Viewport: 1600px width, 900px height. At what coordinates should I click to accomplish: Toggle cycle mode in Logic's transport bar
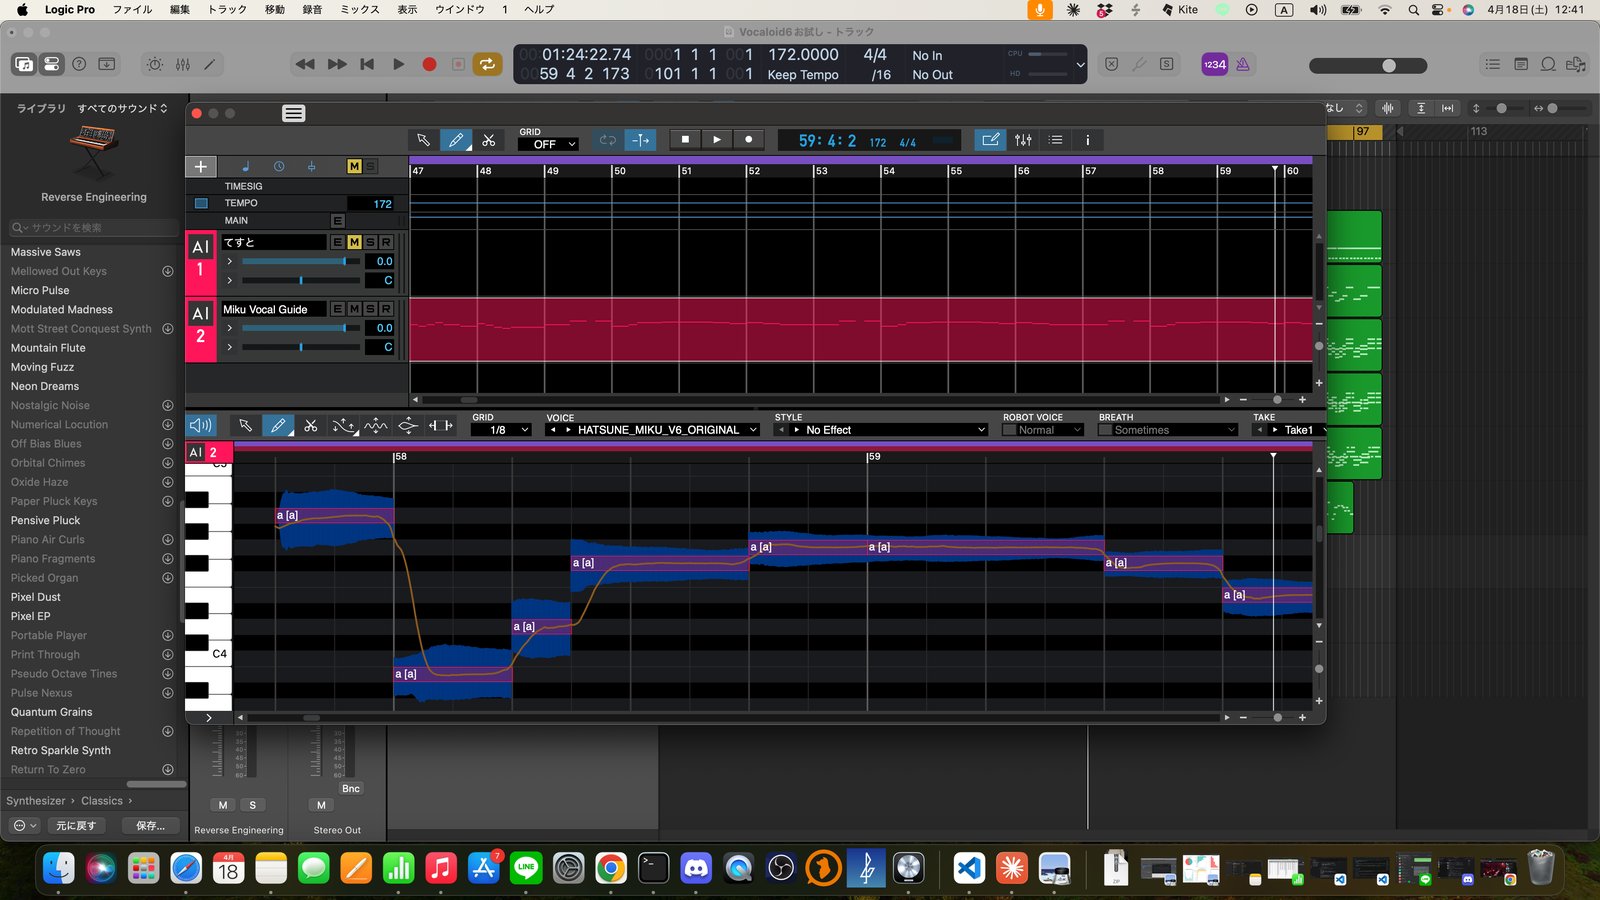click(487, 64)
